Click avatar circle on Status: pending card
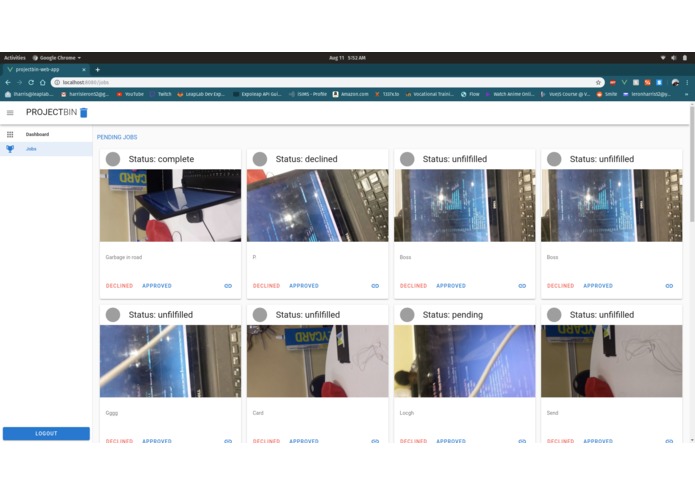Viewport: 695px width, 494px height. (x=407, y=315)
